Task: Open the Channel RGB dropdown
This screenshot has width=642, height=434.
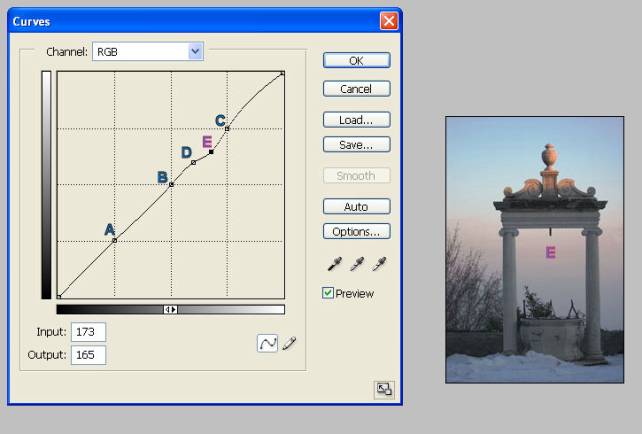Action: [148, 52]
